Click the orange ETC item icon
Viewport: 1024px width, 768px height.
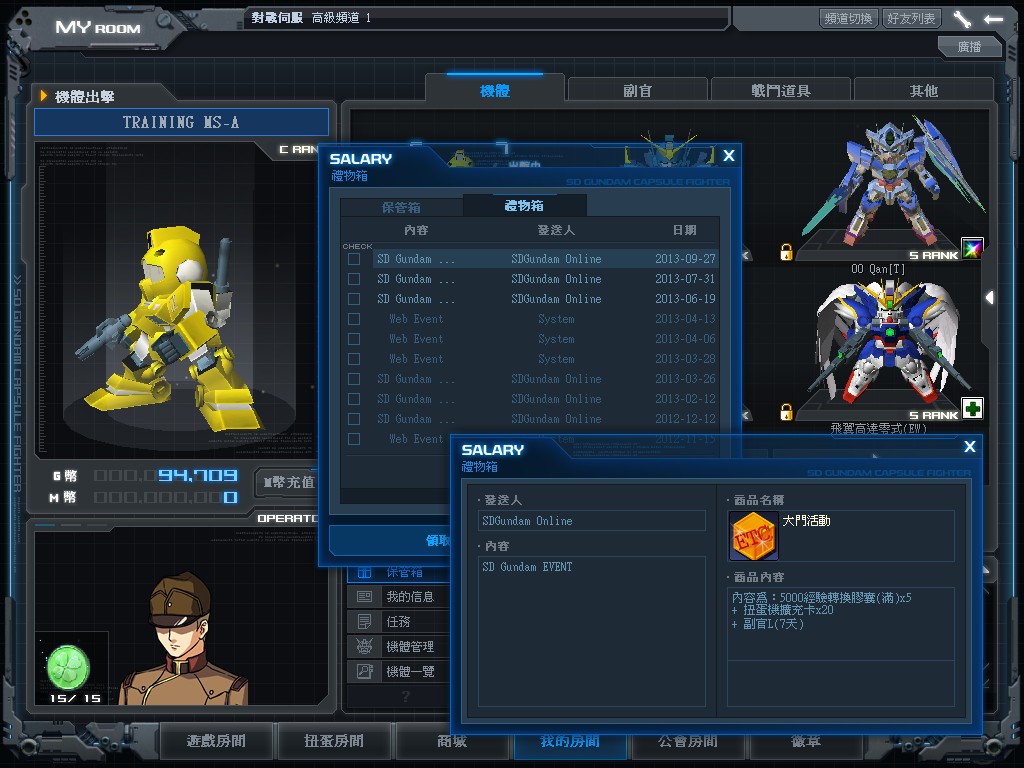click(753, 536)
